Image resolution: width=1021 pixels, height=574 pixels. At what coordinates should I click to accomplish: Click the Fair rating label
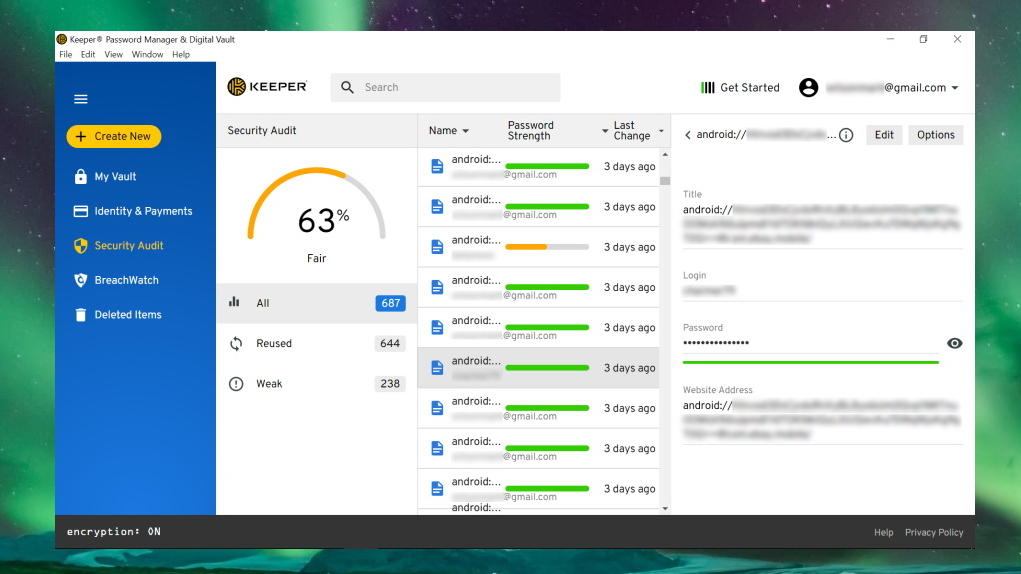coord(316,258)
